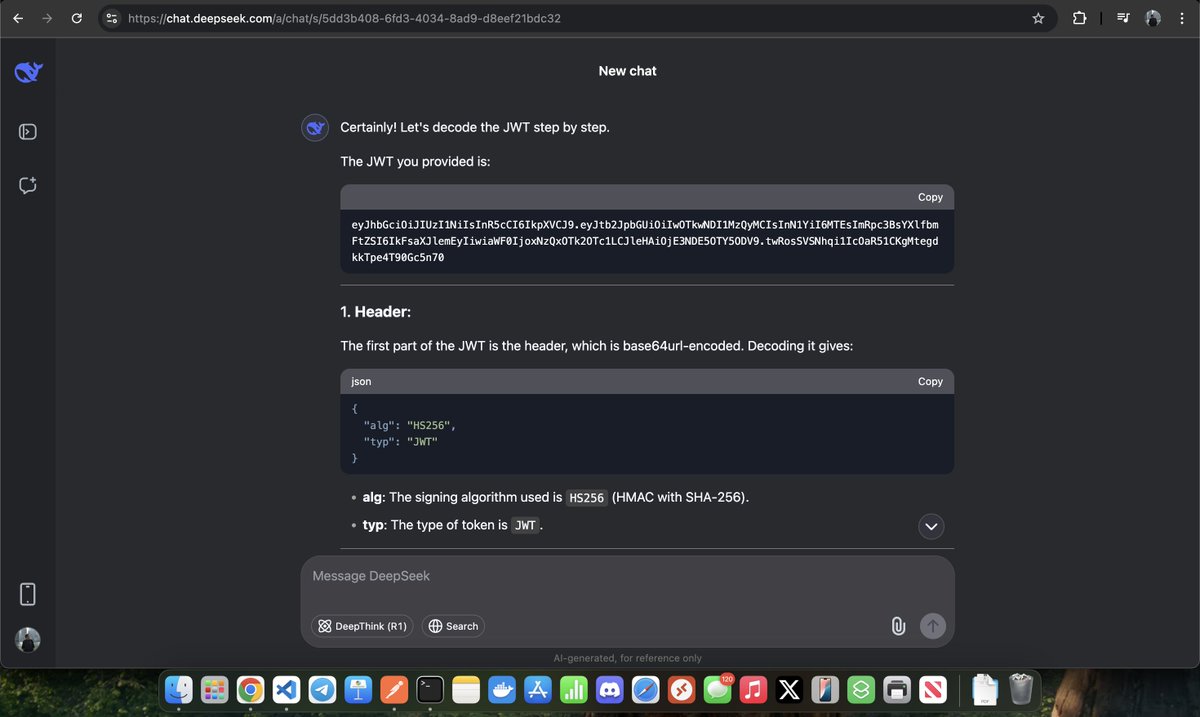The width and height of the screenshot is (1200, 717).
Task: Click "The JWT you provided is:" text
Action: coord(415,161)
